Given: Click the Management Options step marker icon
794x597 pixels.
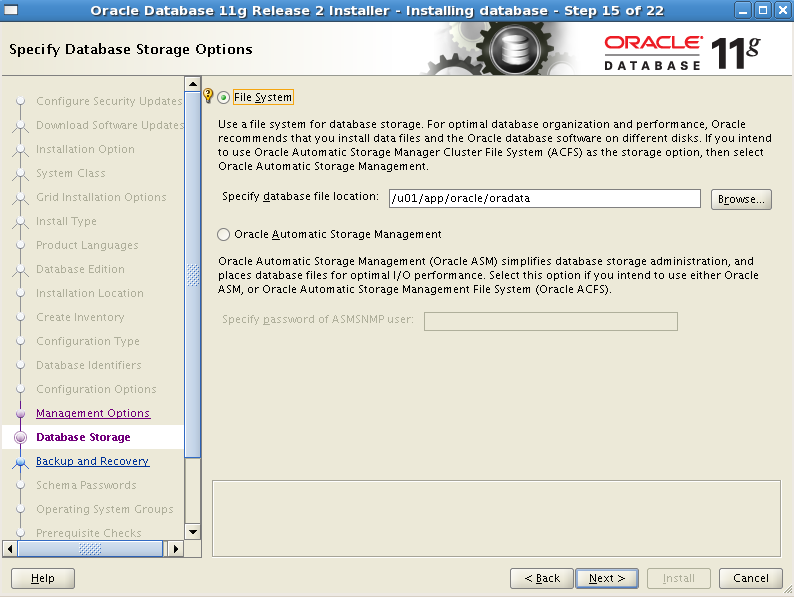Looking at the screenshot, I should click(x=20, y=413).
